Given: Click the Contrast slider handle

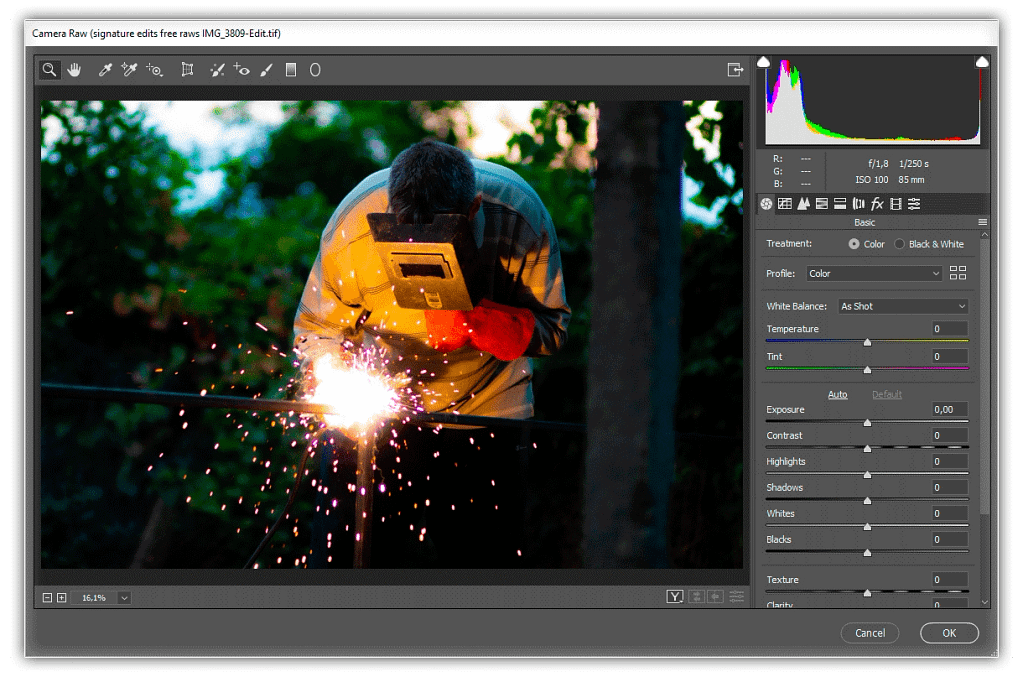Looking at the screenshot, I should (x=867, y=449).
